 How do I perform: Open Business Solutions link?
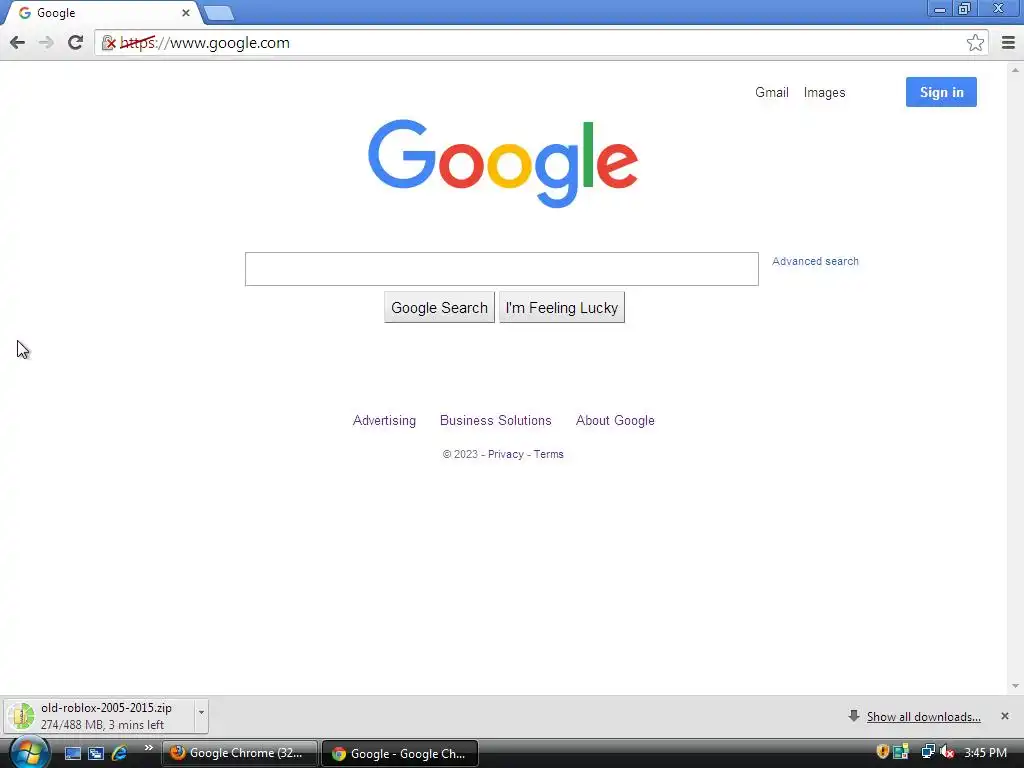click(496, 421)
